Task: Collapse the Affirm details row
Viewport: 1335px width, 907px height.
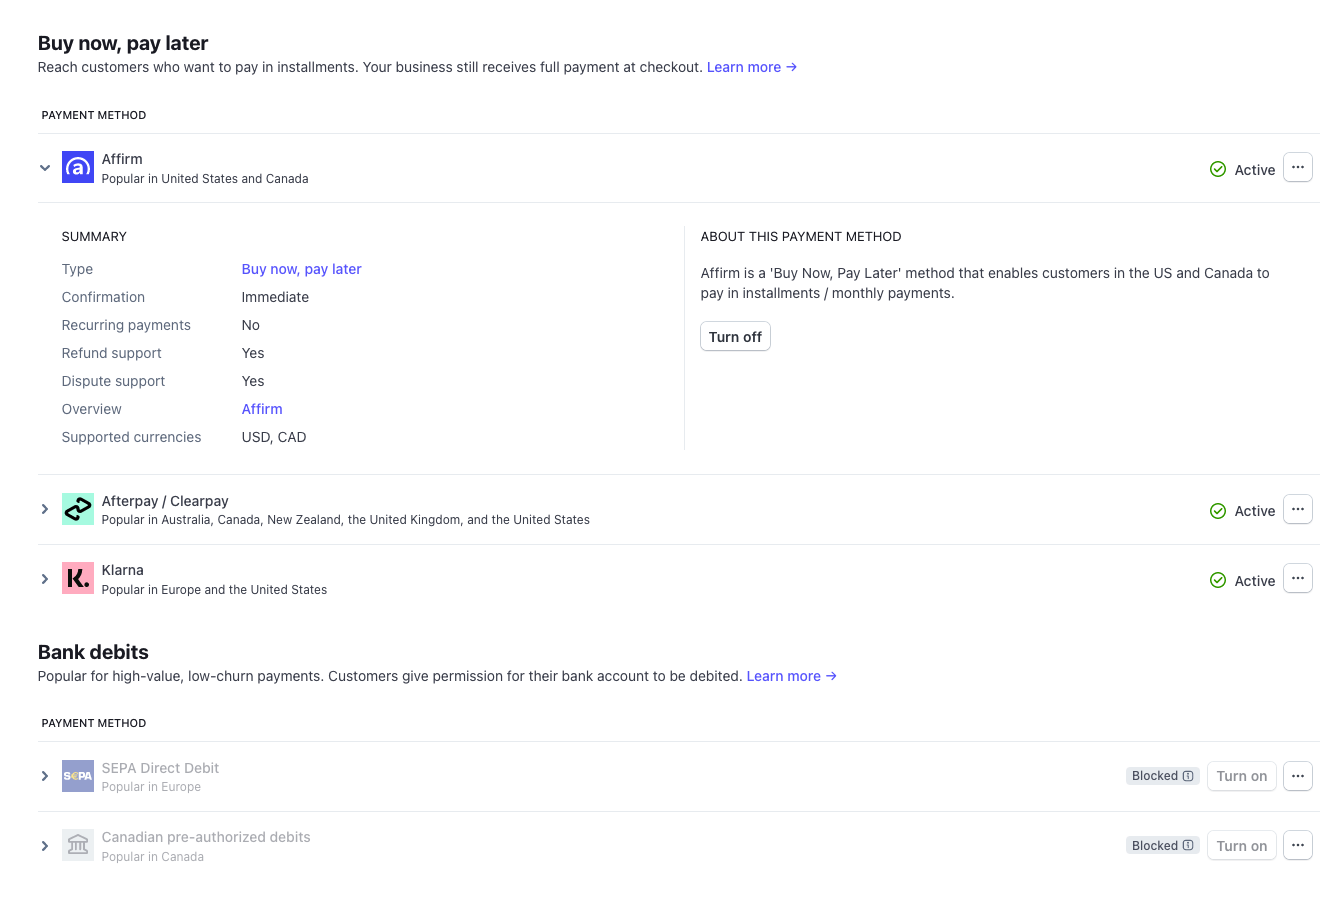Action: click(45, 168)
